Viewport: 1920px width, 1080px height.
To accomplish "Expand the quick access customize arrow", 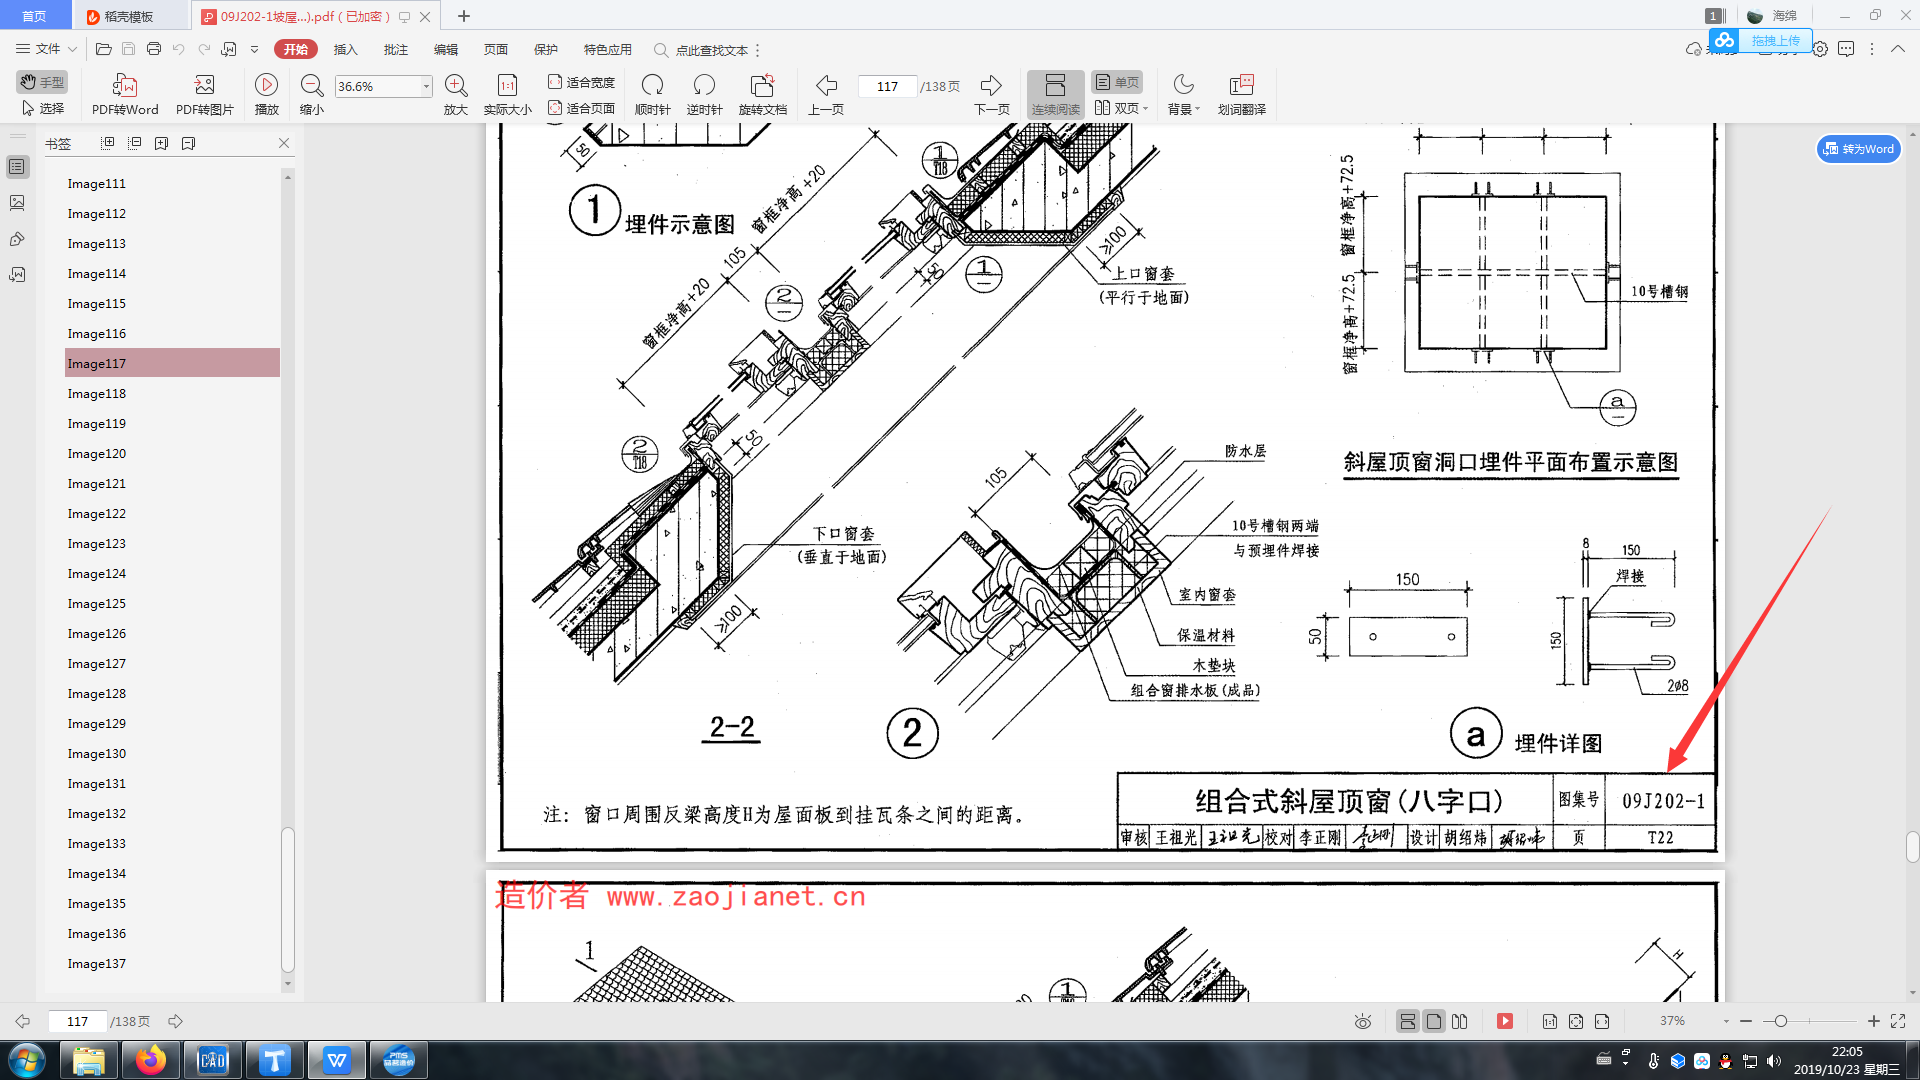I will pyautogui.click(x=254, y=49).
